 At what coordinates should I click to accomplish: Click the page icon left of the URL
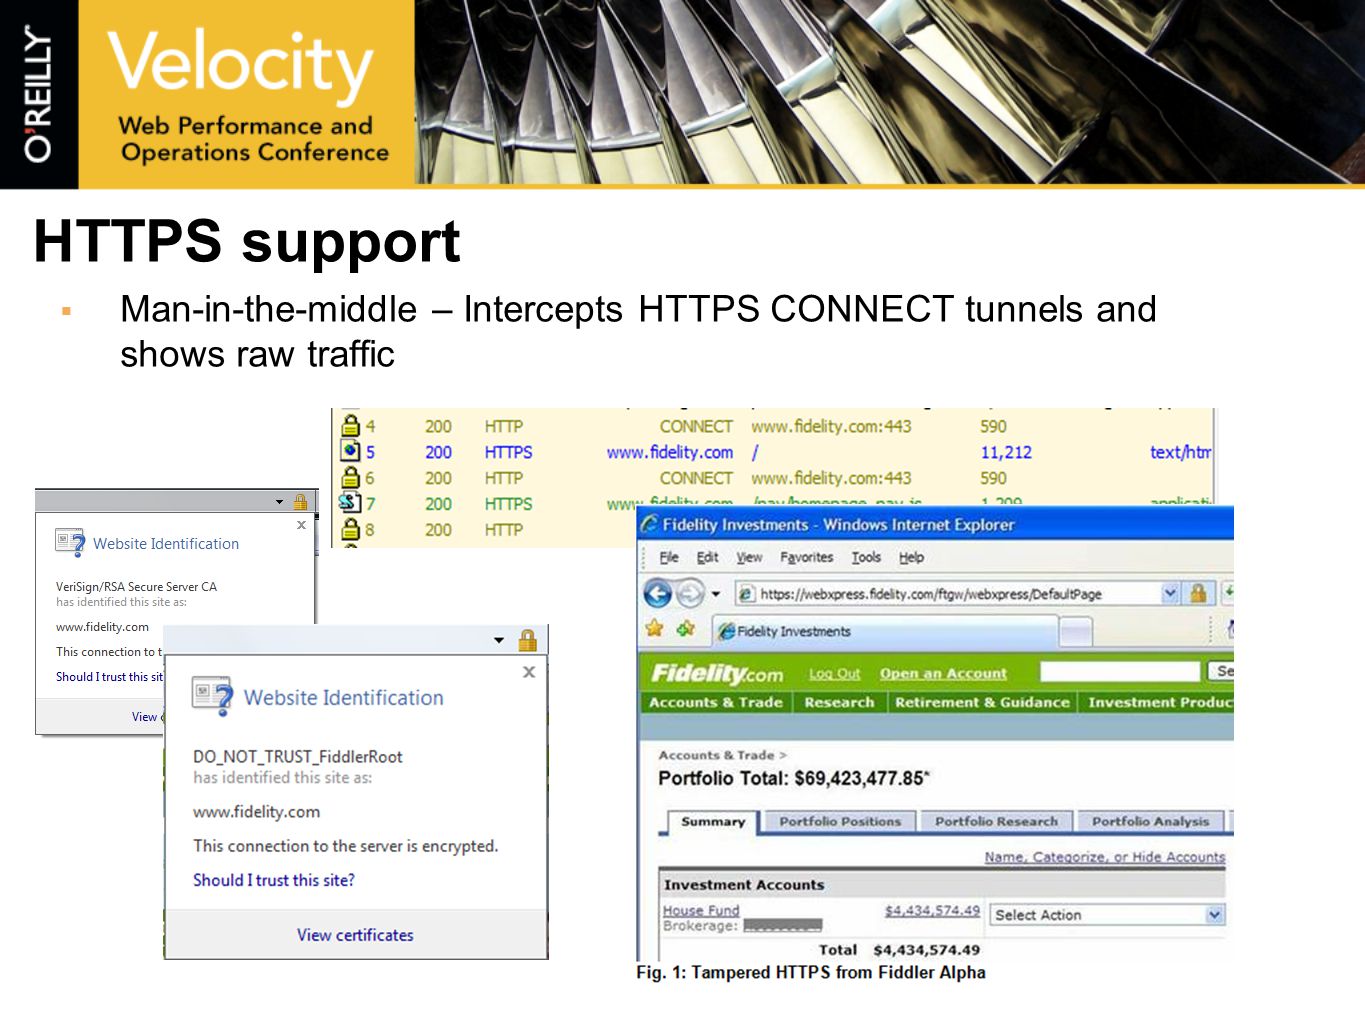pyautogui.click(x=746, y=594)
